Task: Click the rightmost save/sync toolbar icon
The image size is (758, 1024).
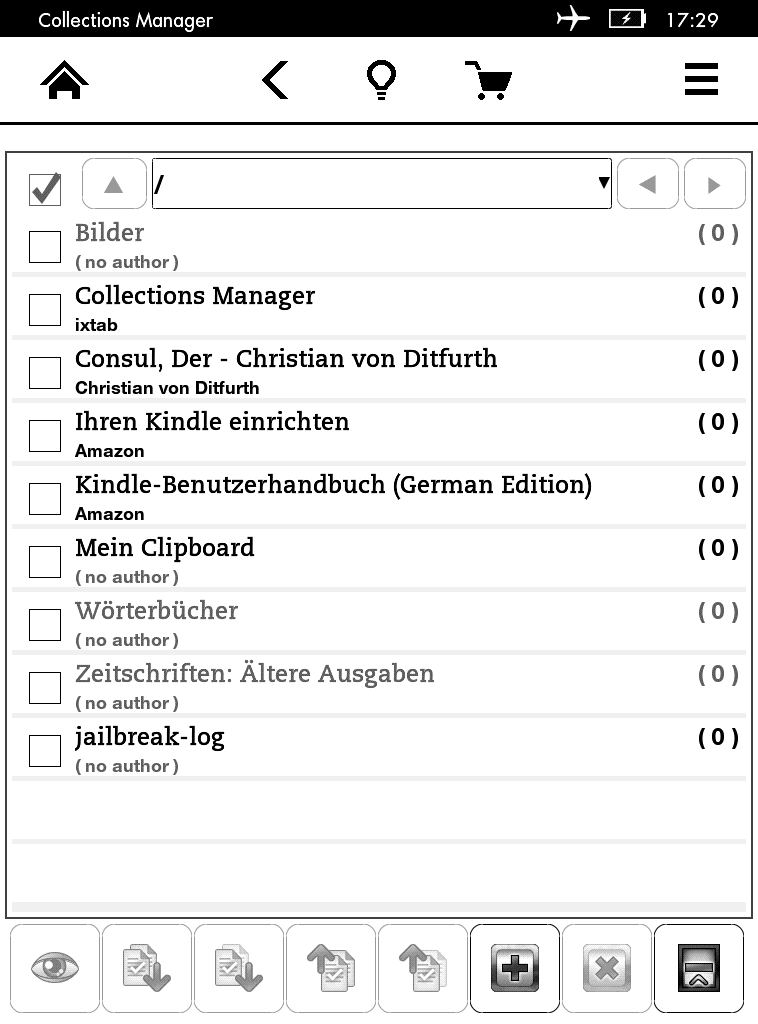Action: point(699,968)
